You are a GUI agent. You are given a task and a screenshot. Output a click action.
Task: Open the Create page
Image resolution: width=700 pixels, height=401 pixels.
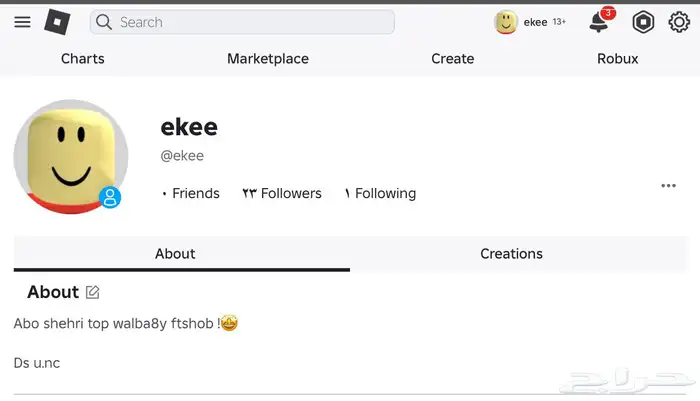pos(452,59)
